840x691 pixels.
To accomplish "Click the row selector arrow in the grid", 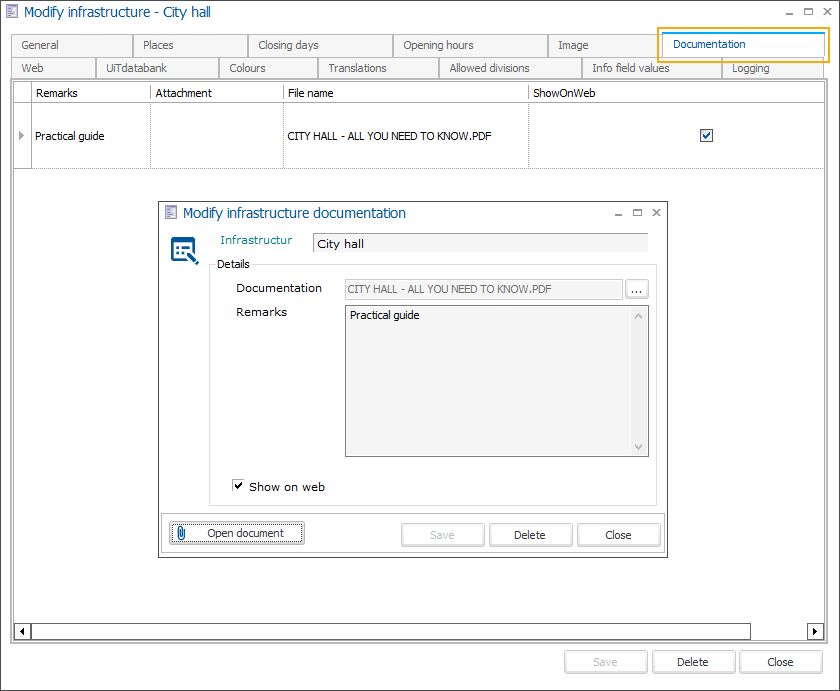I will [20, 135].
